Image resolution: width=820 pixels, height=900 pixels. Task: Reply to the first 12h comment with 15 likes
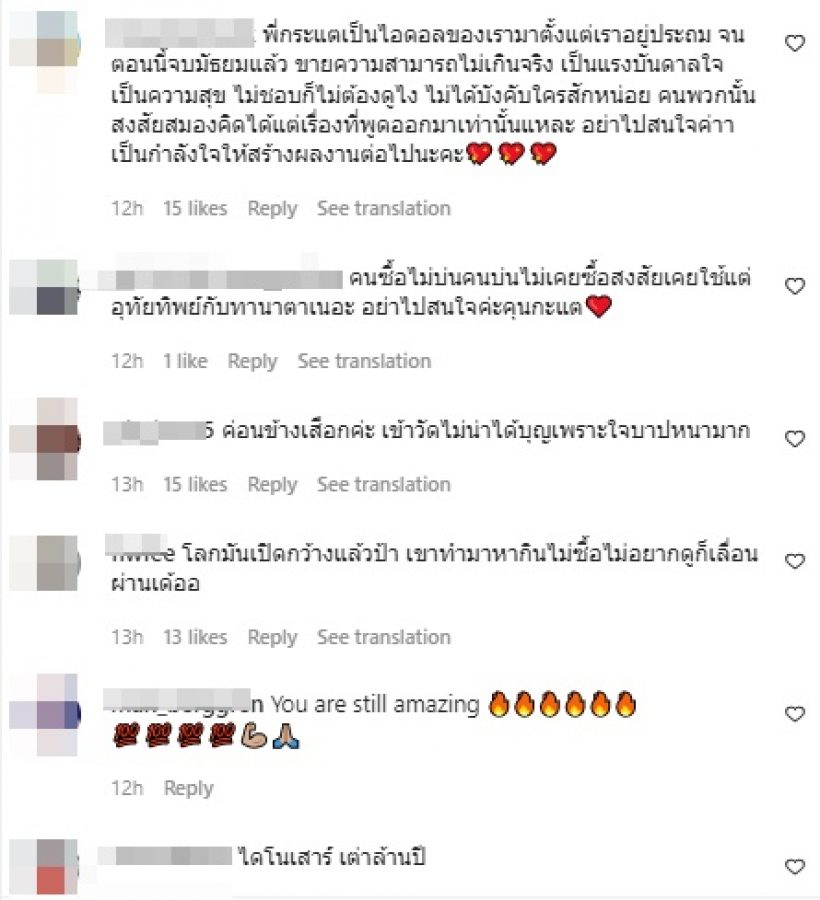272,208
